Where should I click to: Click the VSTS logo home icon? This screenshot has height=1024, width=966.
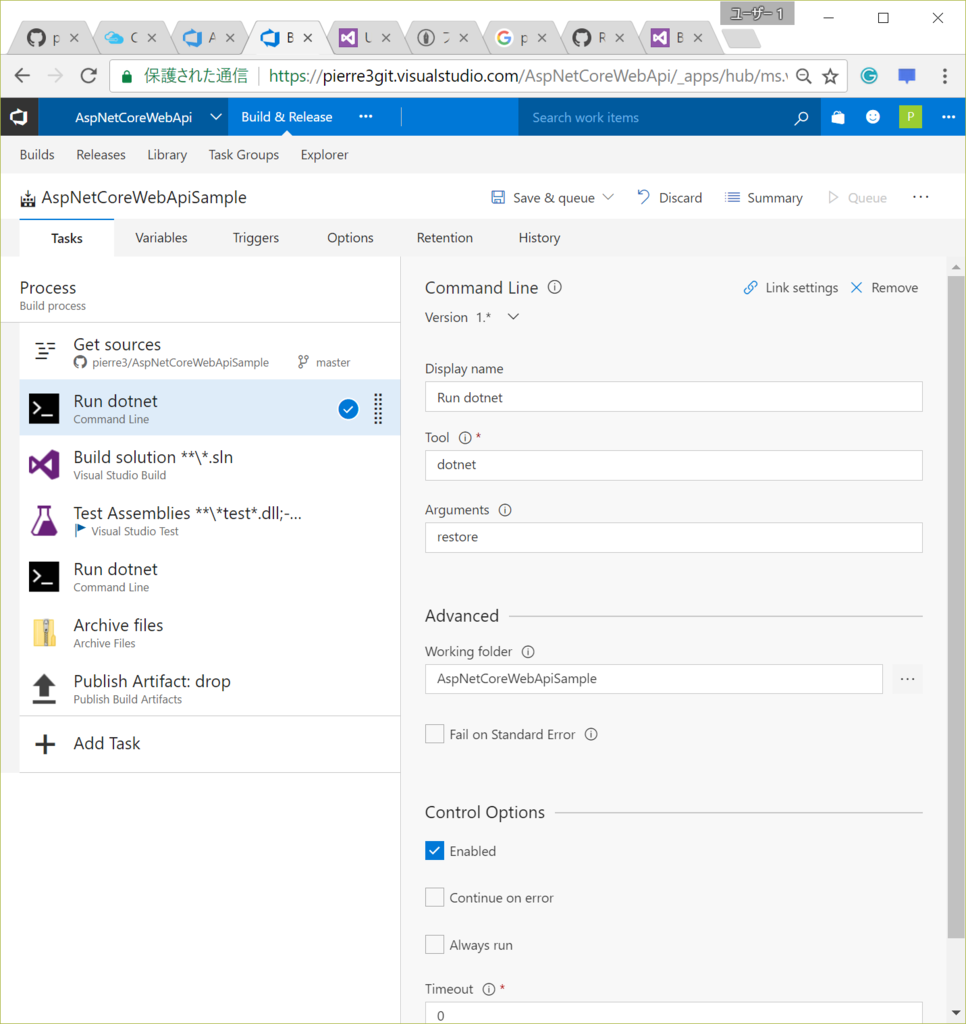click(x=19, y=118)
